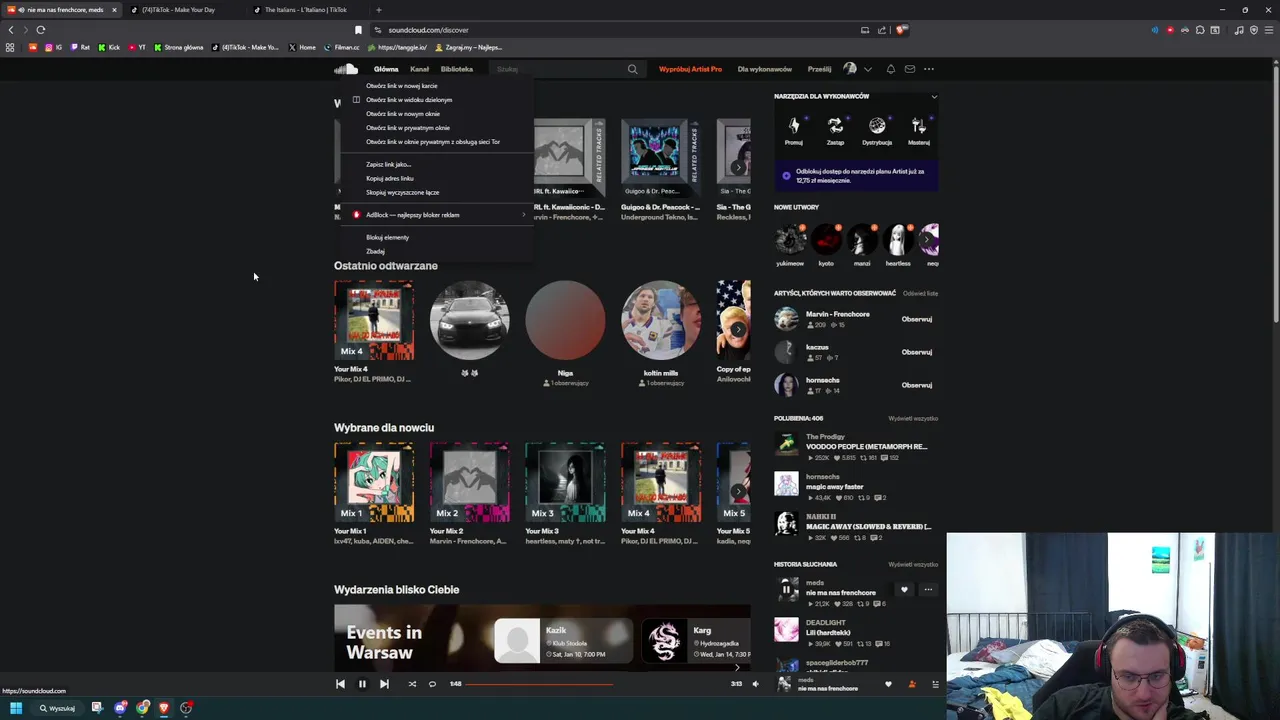1280x720 pixels.
Task: Show next items in 'Ostatnio odtwarzane' carousel
Action: pyautogui.click(x=738, y=329)
